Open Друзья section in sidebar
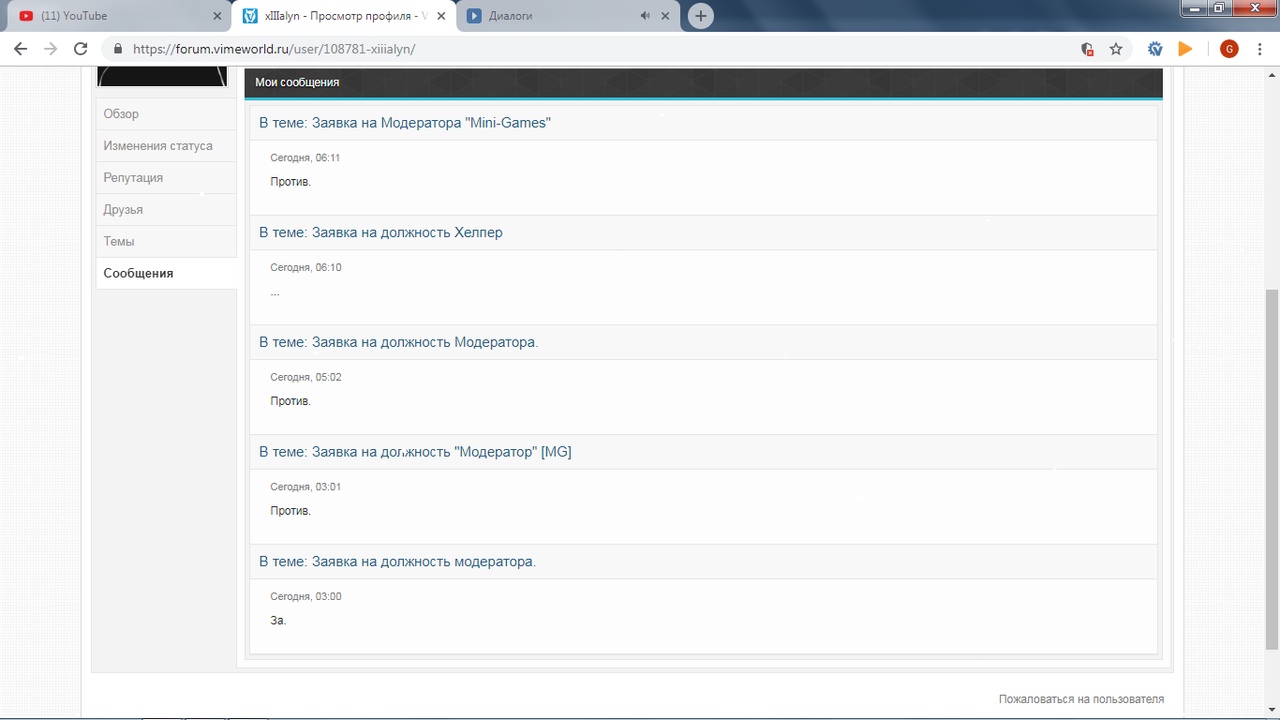Screen dimensions: 1280x720 pos(123,210)
